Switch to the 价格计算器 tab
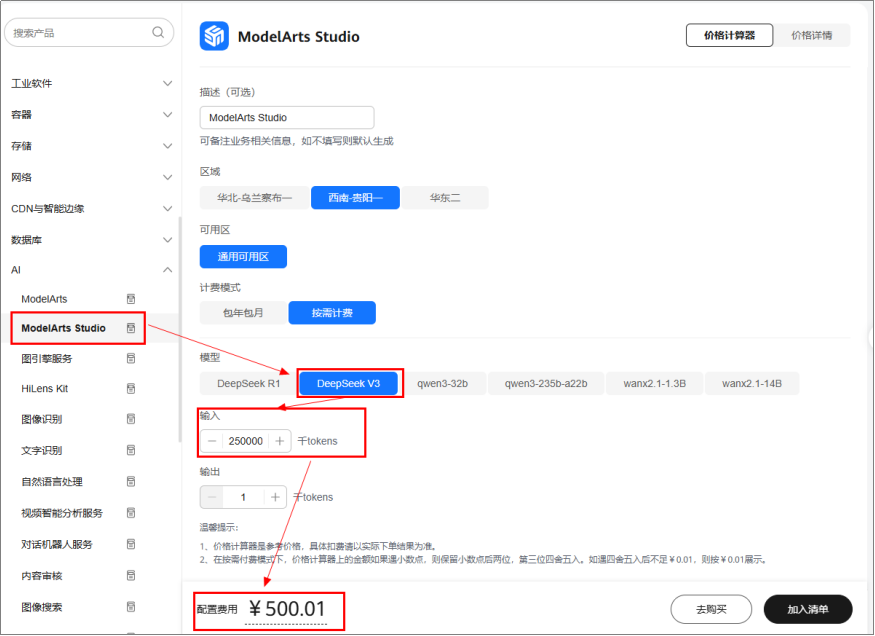The width and height of the screenshot is (875, 636). click(729, 35)
